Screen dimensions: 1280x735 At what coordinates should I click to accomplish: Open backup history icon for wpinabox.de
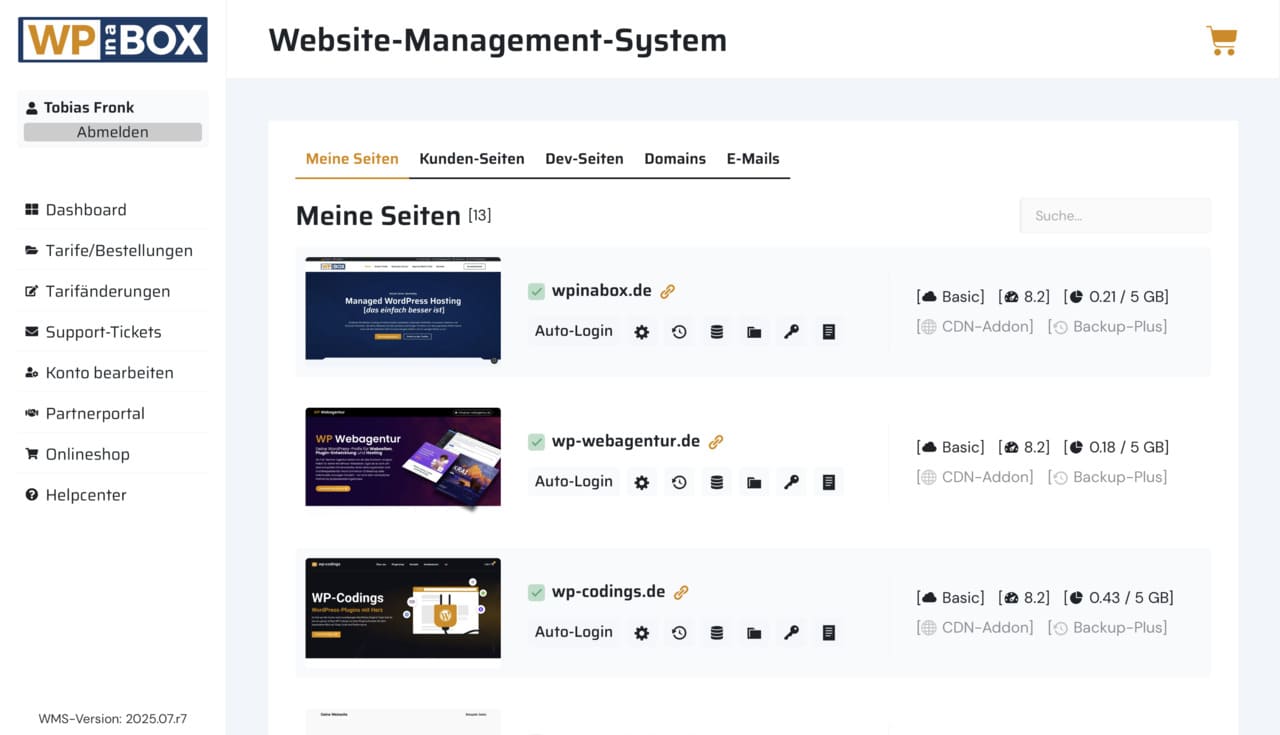coord(679,332)
